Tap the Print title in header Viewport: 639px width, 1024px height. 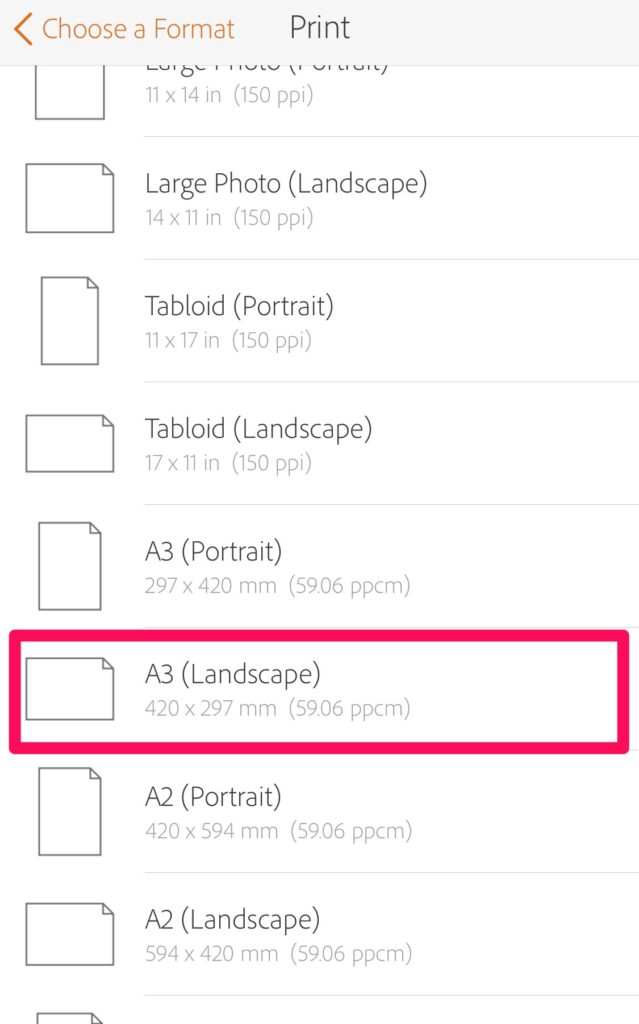coord(320,28)
